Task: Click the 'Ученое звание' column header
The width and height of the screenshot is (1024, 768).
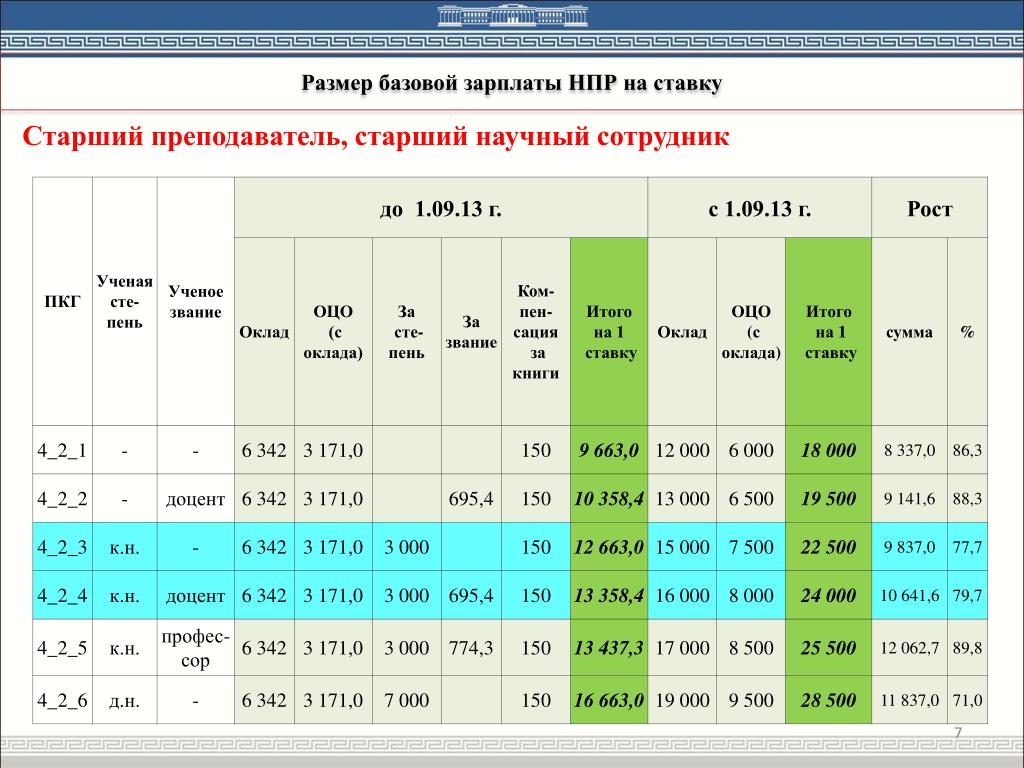Action: click(196, 302)
